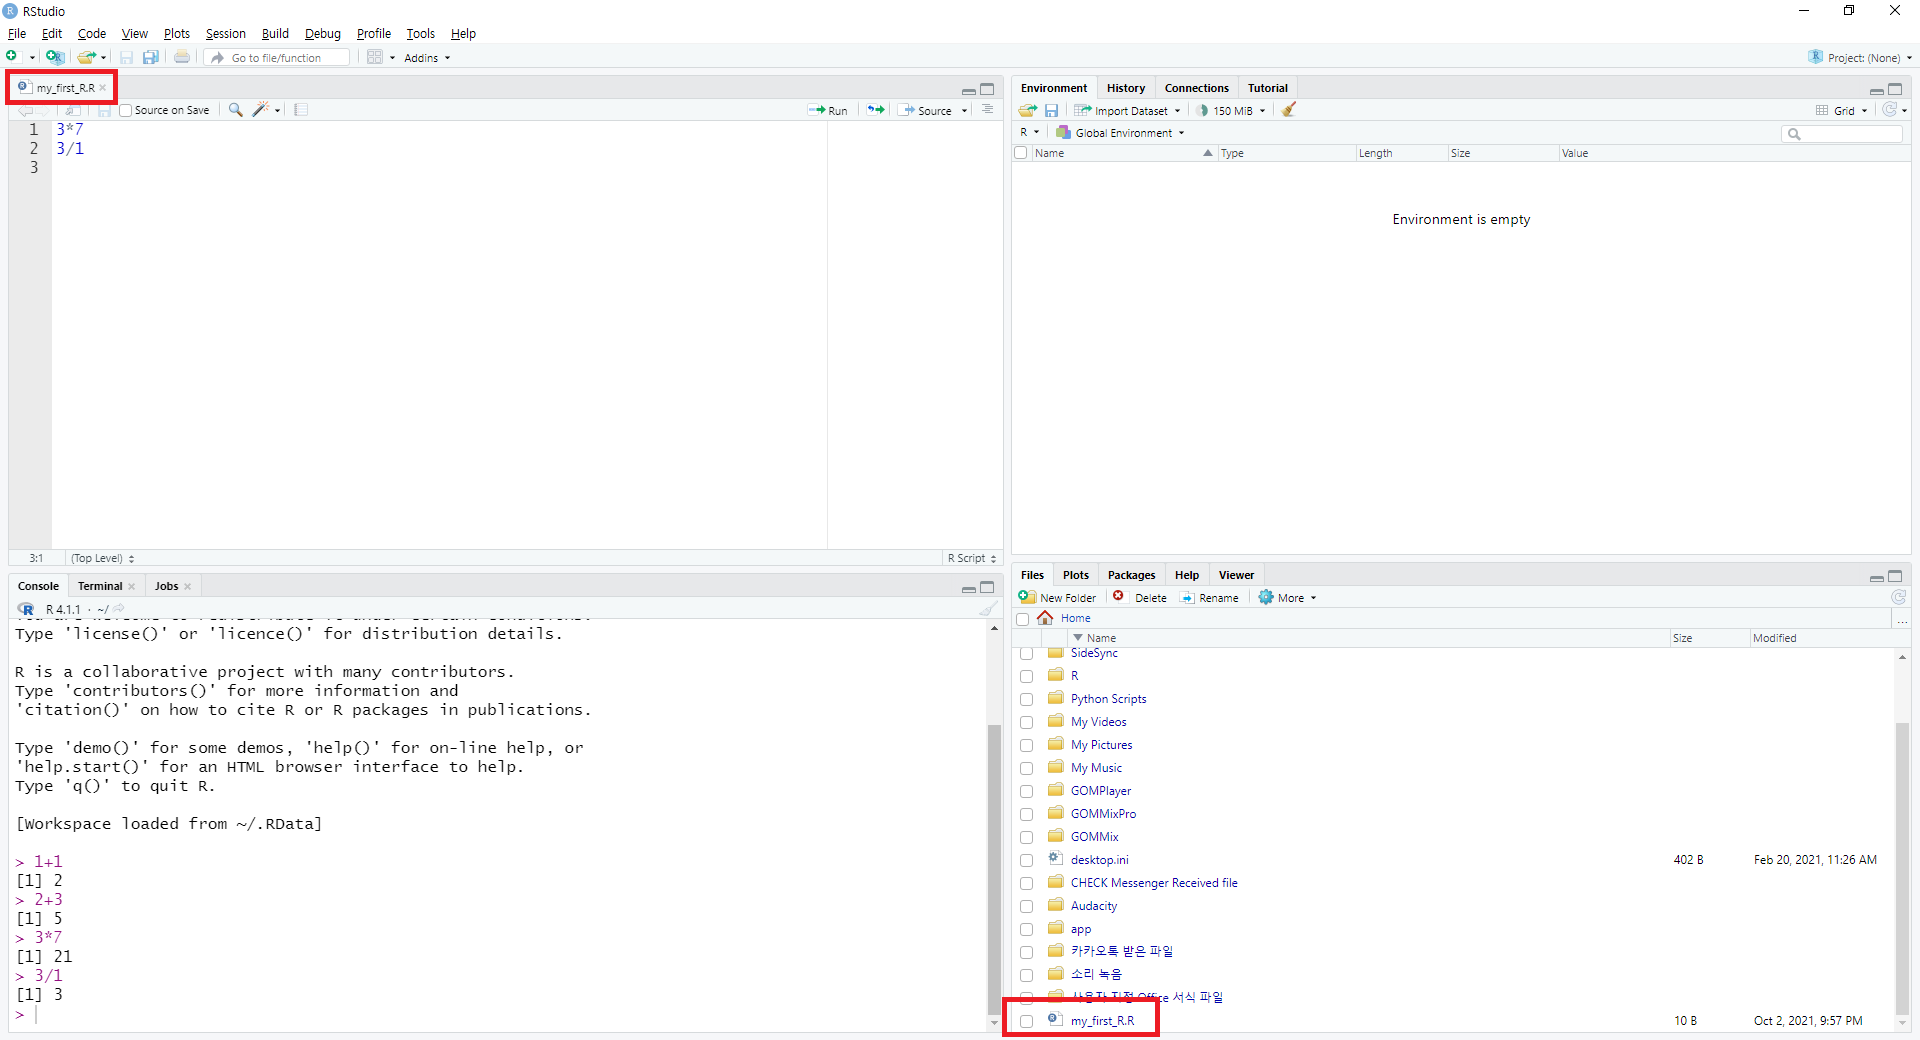Image resolution: width=1920 pixels, height=1040 pixels.
Task: Click the New Folder button
Action: tap(1057, 598)
